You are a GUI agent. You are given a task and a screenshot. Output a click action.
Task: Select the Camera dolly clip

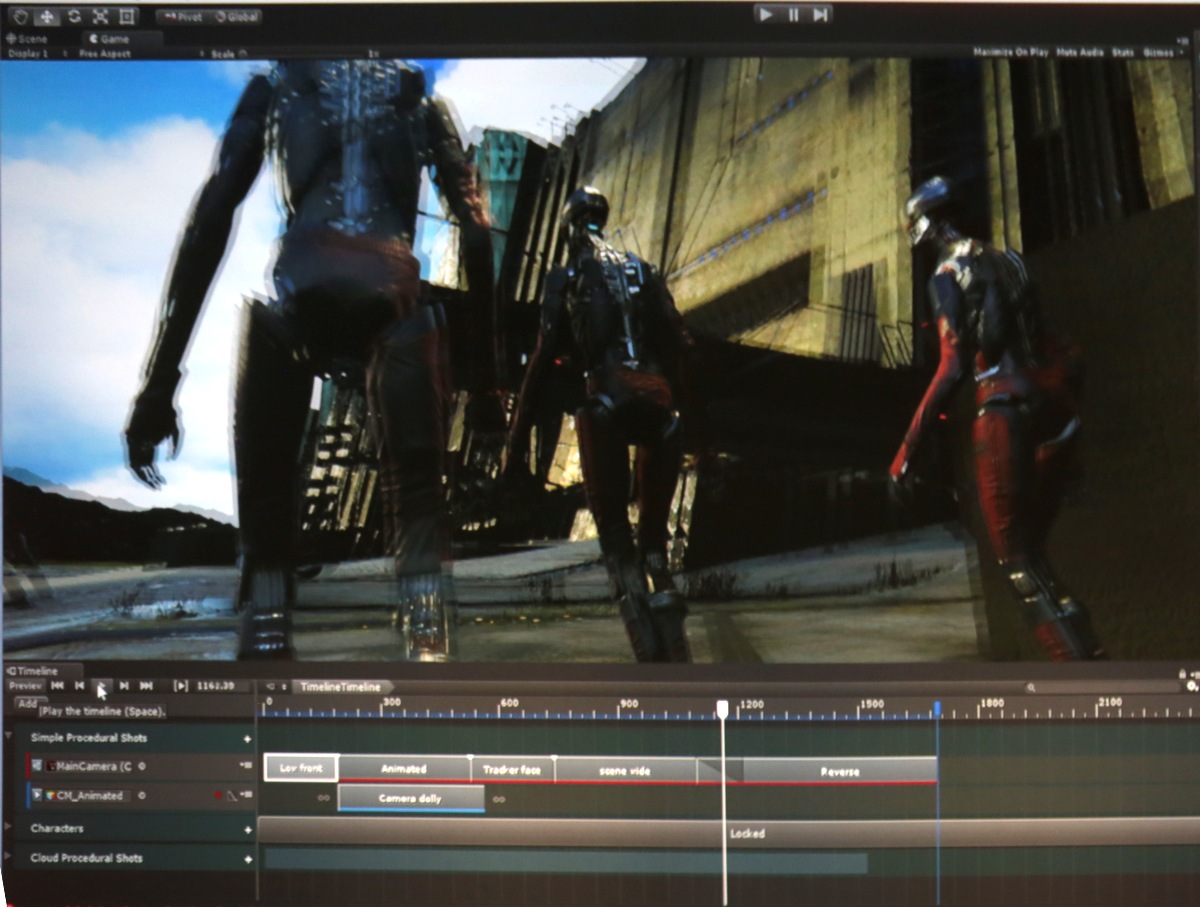pos(411,798)
